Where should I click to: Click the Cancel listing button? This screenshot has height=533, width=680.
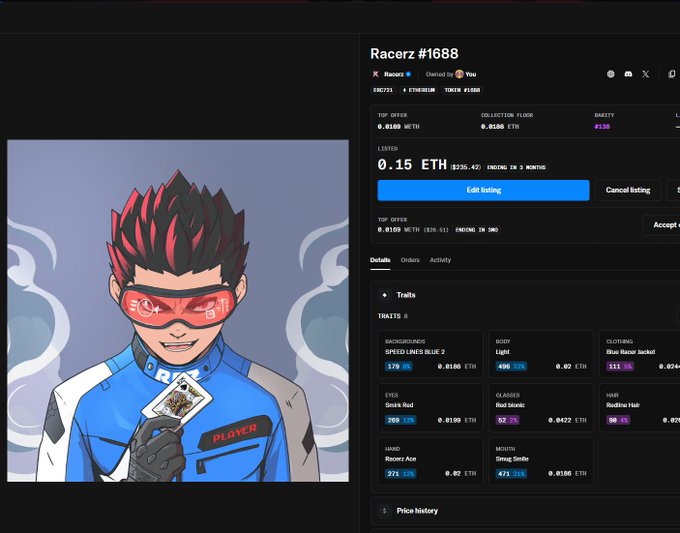[628, 190]
